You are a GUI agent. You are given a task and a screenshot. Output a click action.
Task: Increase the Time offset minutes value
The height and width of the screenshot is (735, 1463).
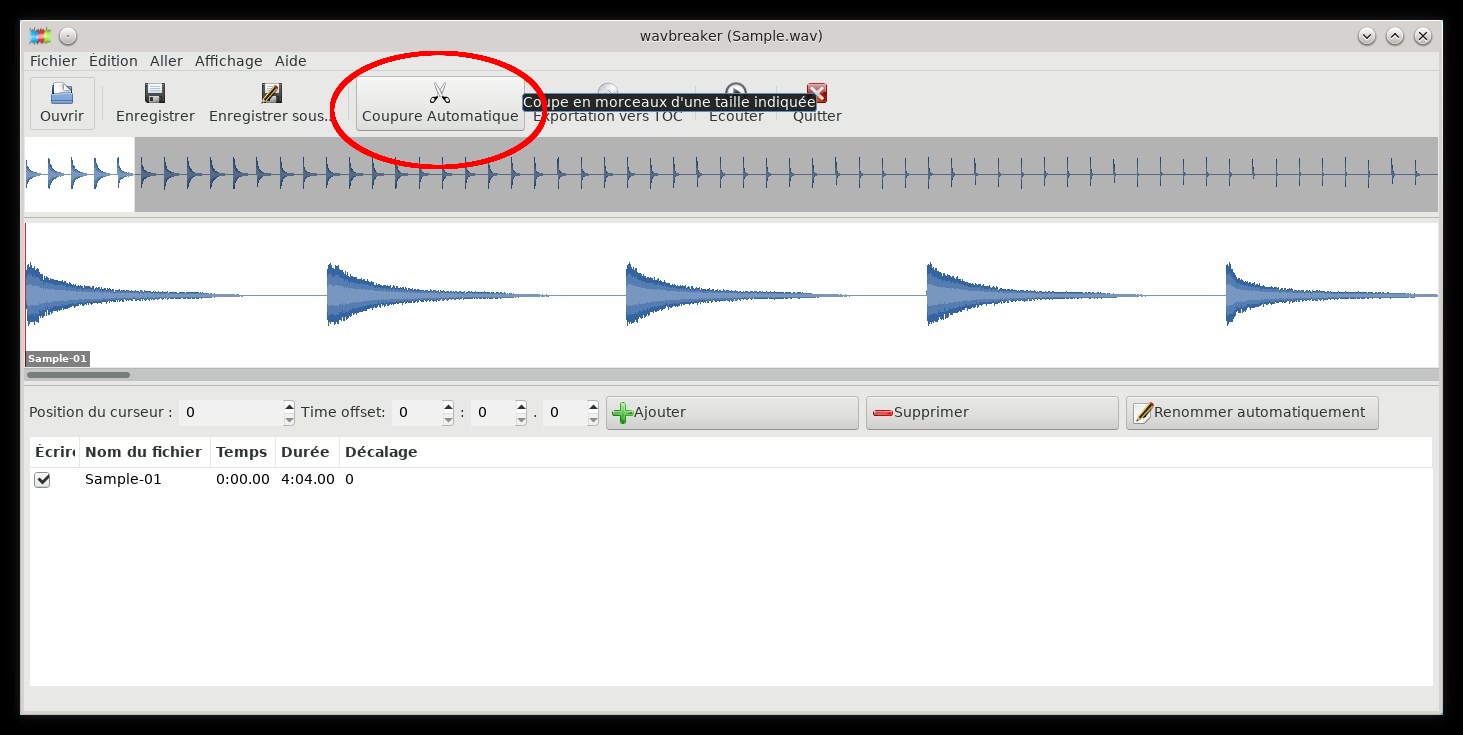click(x=448, y=406)
